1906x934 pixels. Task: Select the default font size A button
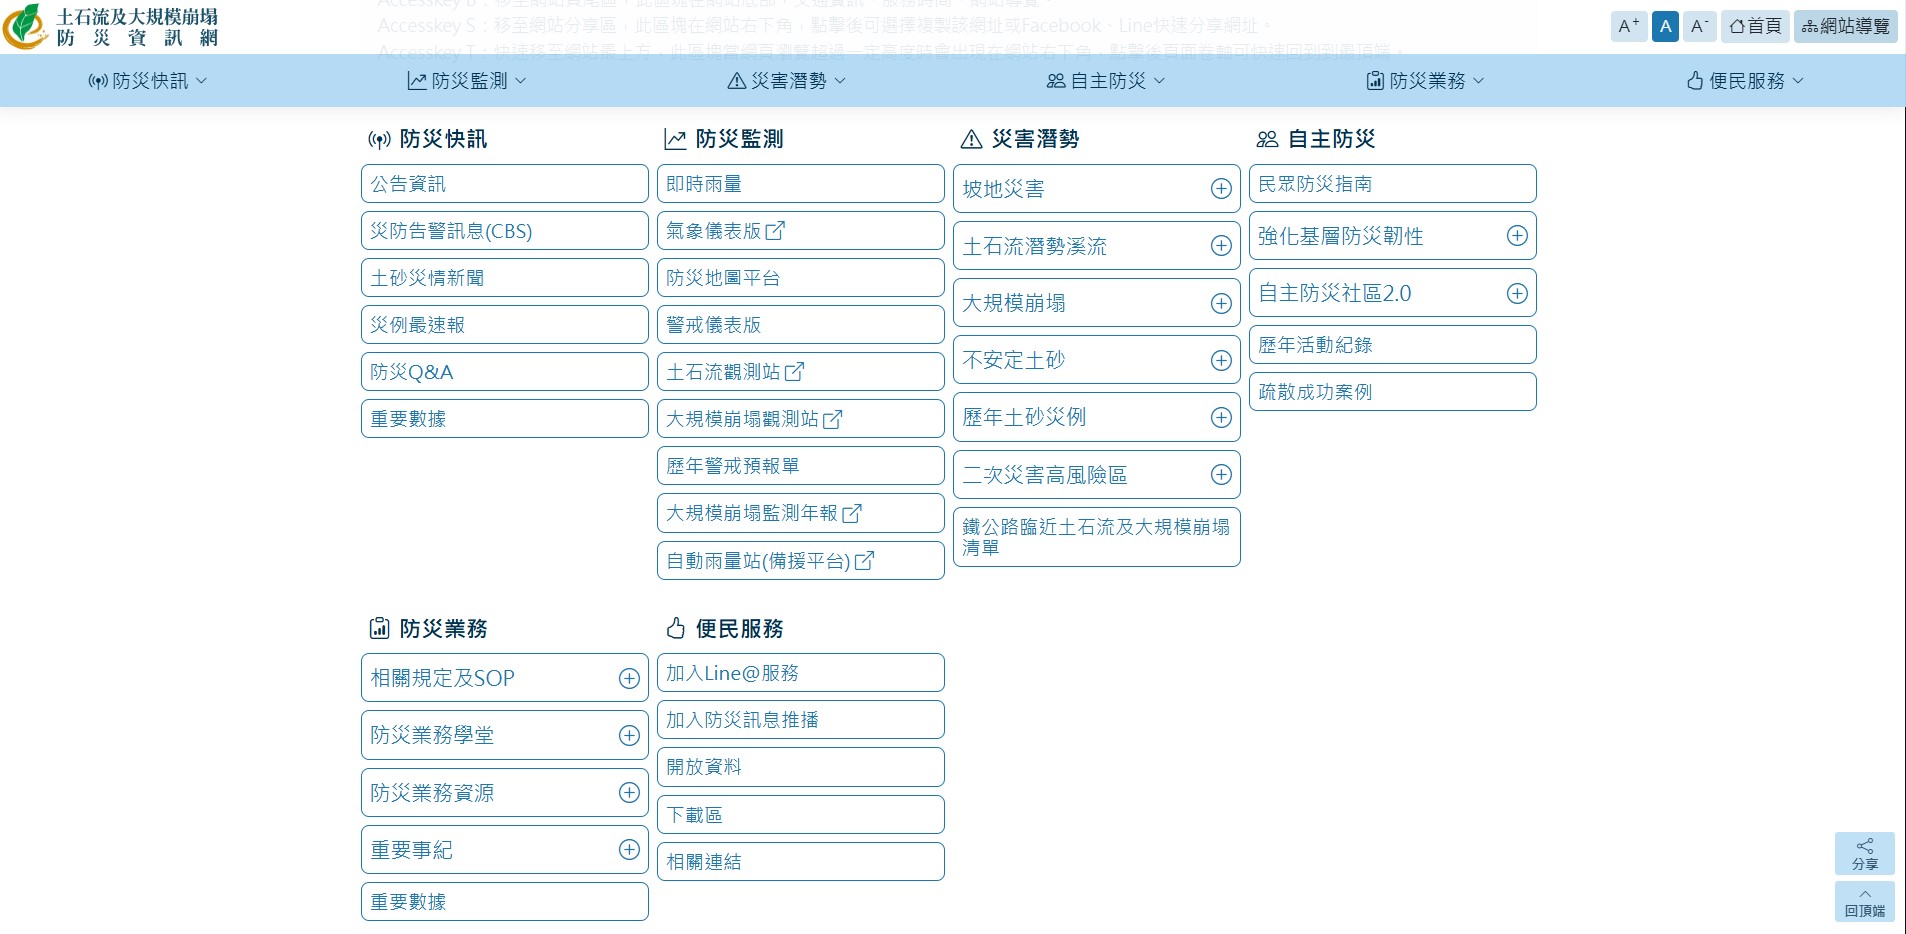[1665, 26]
